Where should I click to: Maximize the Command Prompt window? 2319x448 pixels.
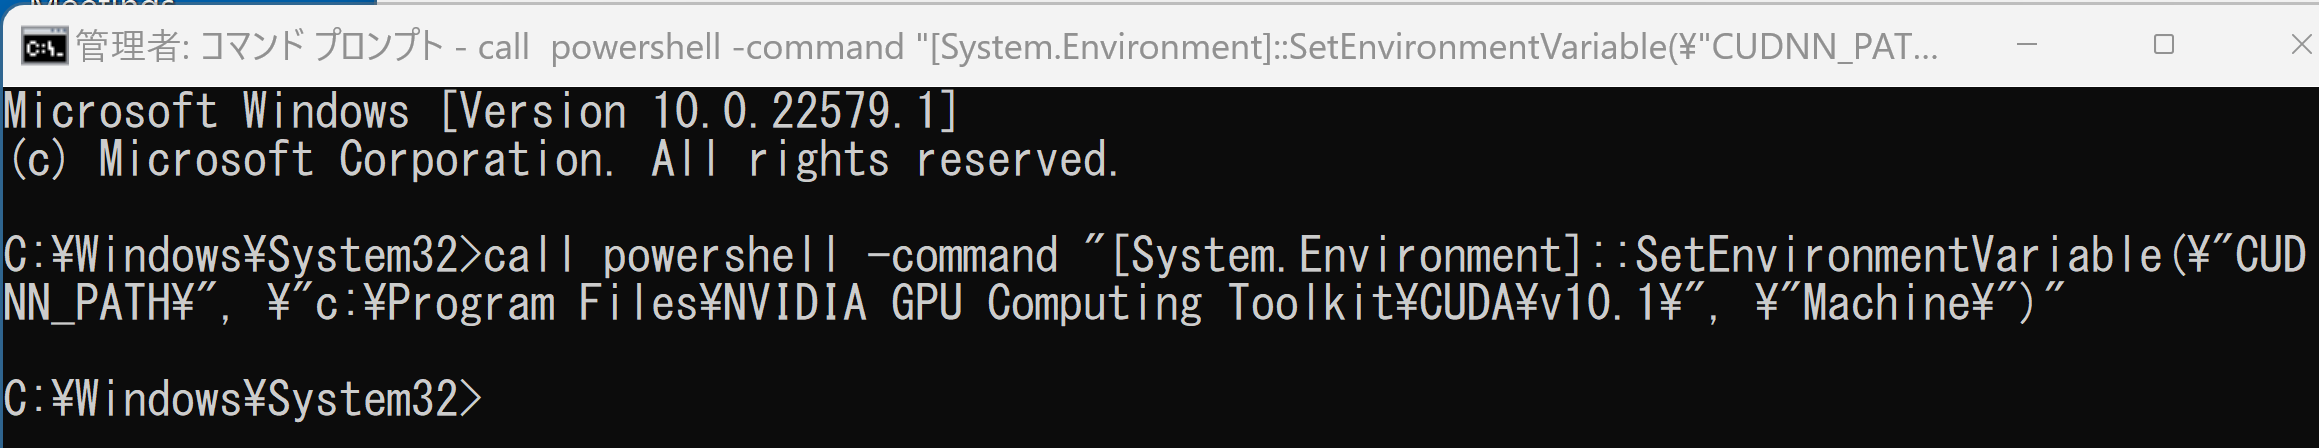click(x=2163, y=45)
